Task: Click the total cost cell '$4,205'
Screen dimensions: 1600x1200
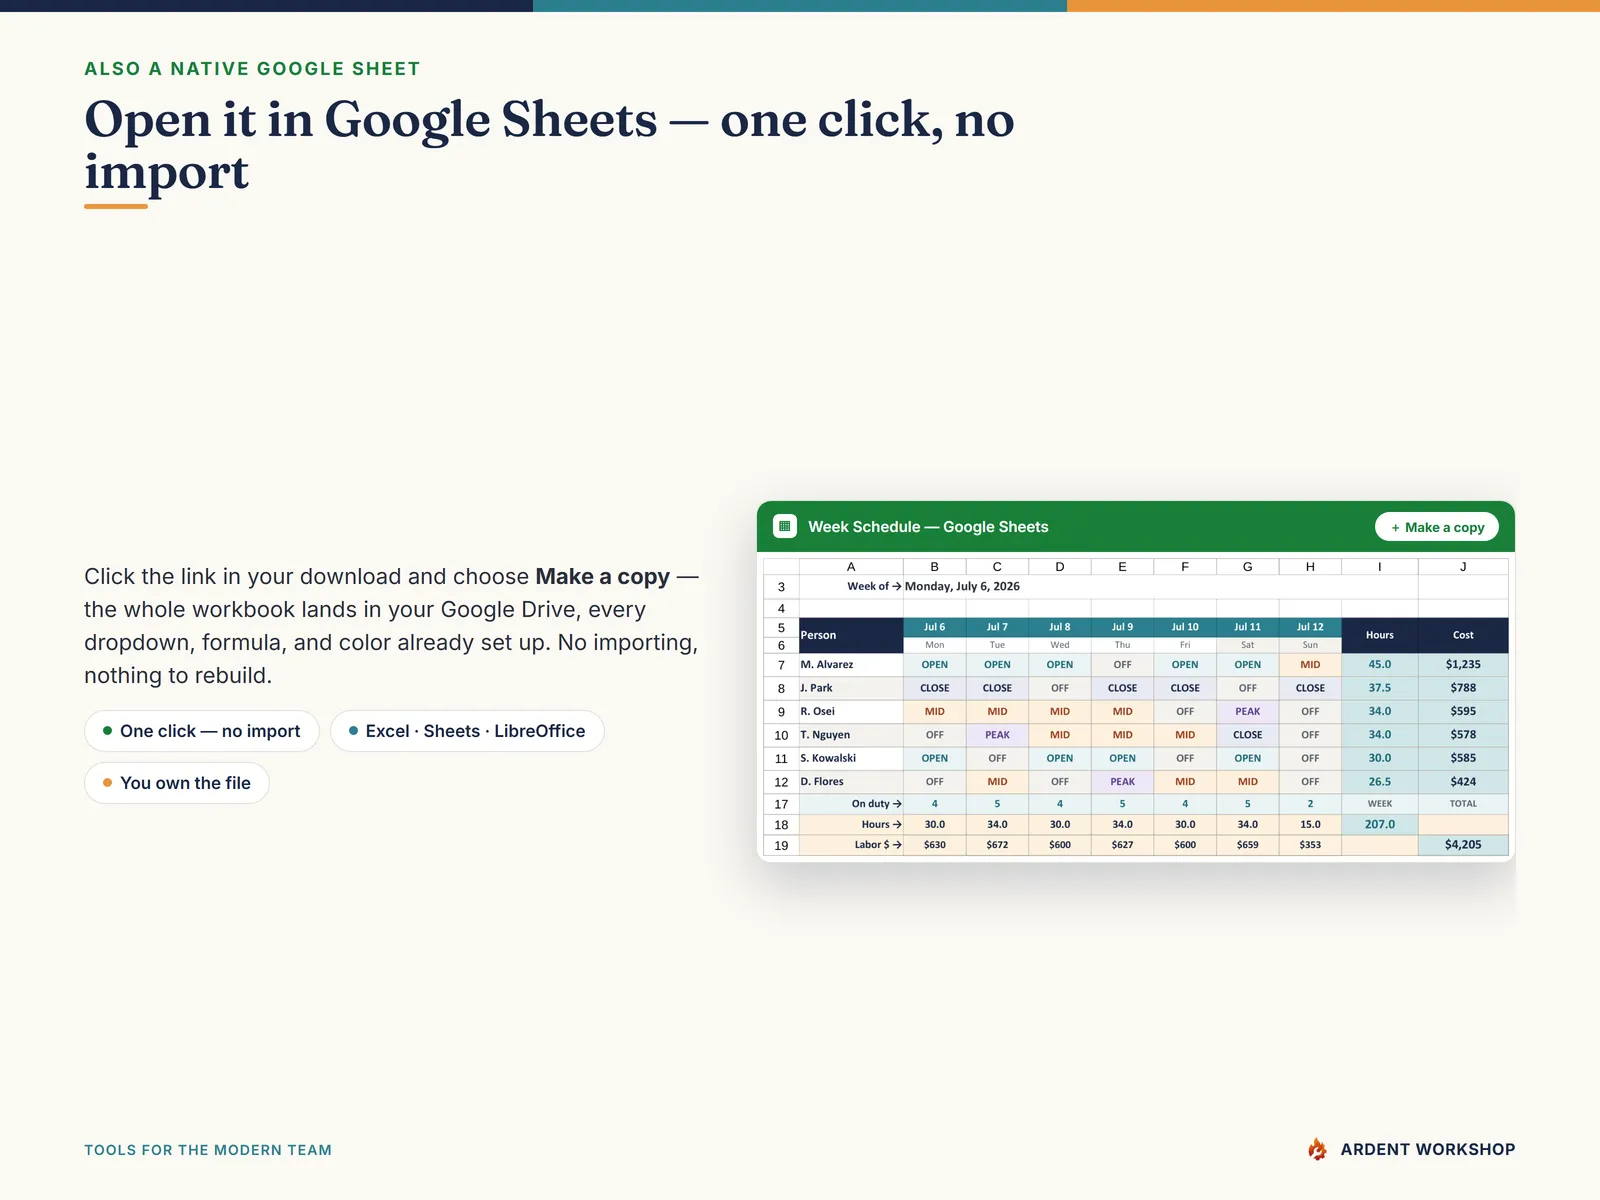Action: pos(1463,845)
